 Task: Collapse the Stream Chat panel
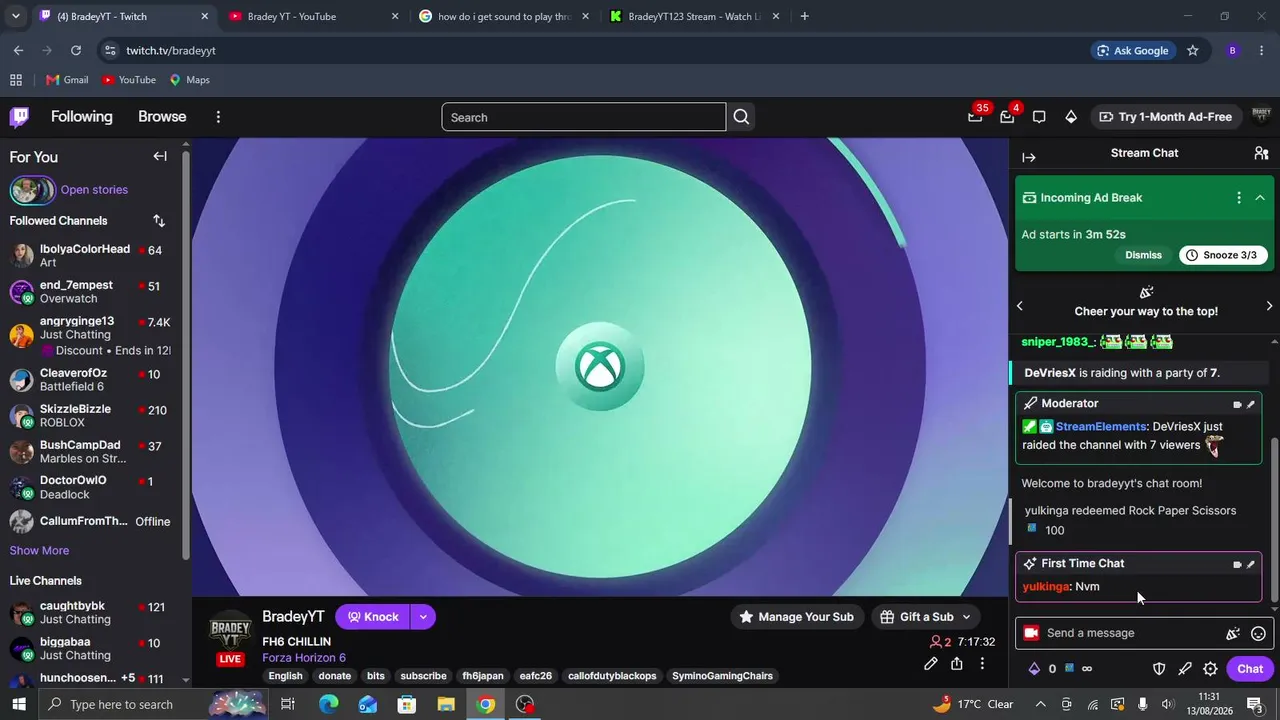click(x=1029, y=157)
